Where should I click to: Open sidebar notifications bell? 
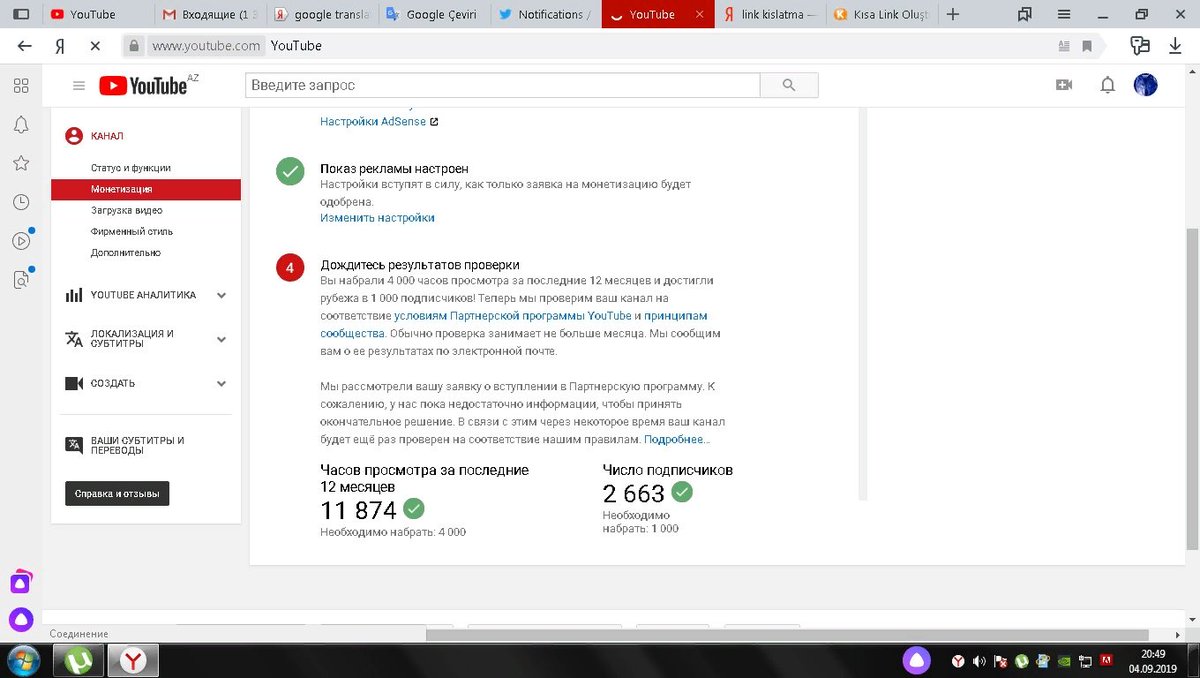pos(21,124)
